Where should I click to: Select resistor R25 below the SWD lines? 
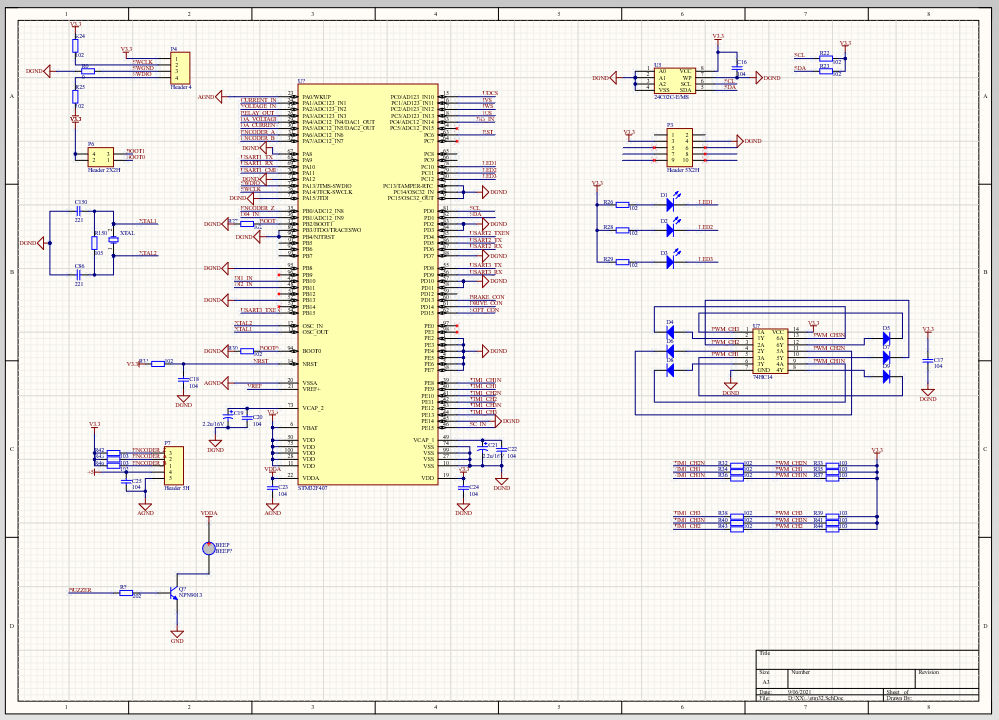[75, 96]
